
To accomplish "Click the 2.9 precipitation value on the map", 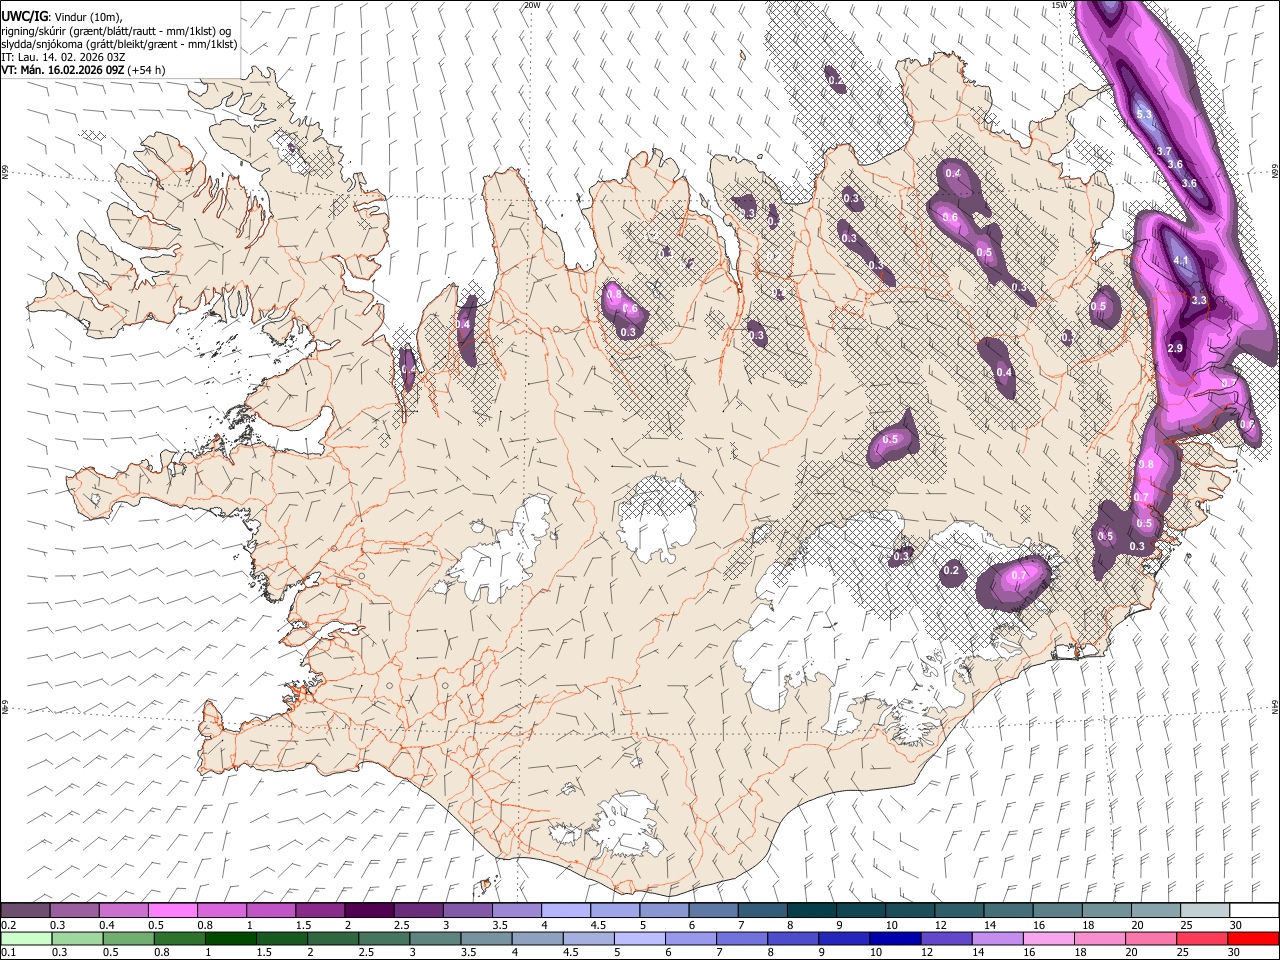I will click(x=1175, y=348).
